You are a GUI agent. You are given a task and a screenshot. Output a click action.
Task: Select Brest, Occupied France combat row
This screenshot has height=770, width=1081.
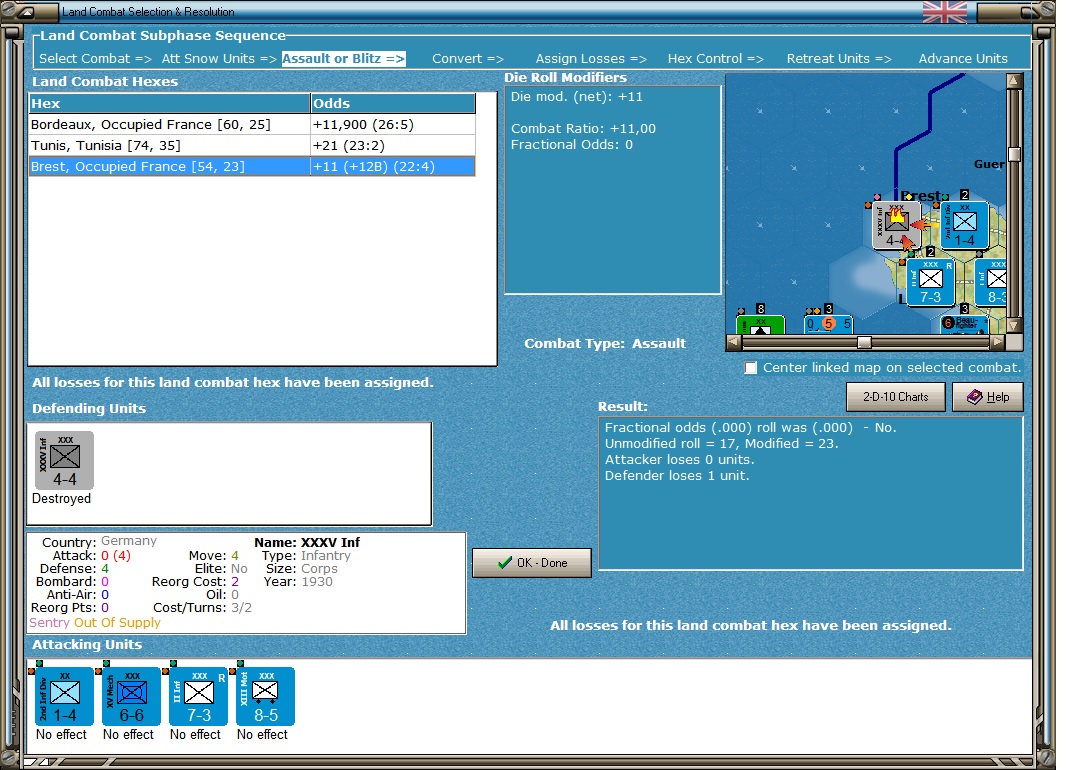click(x=252, y=166)
